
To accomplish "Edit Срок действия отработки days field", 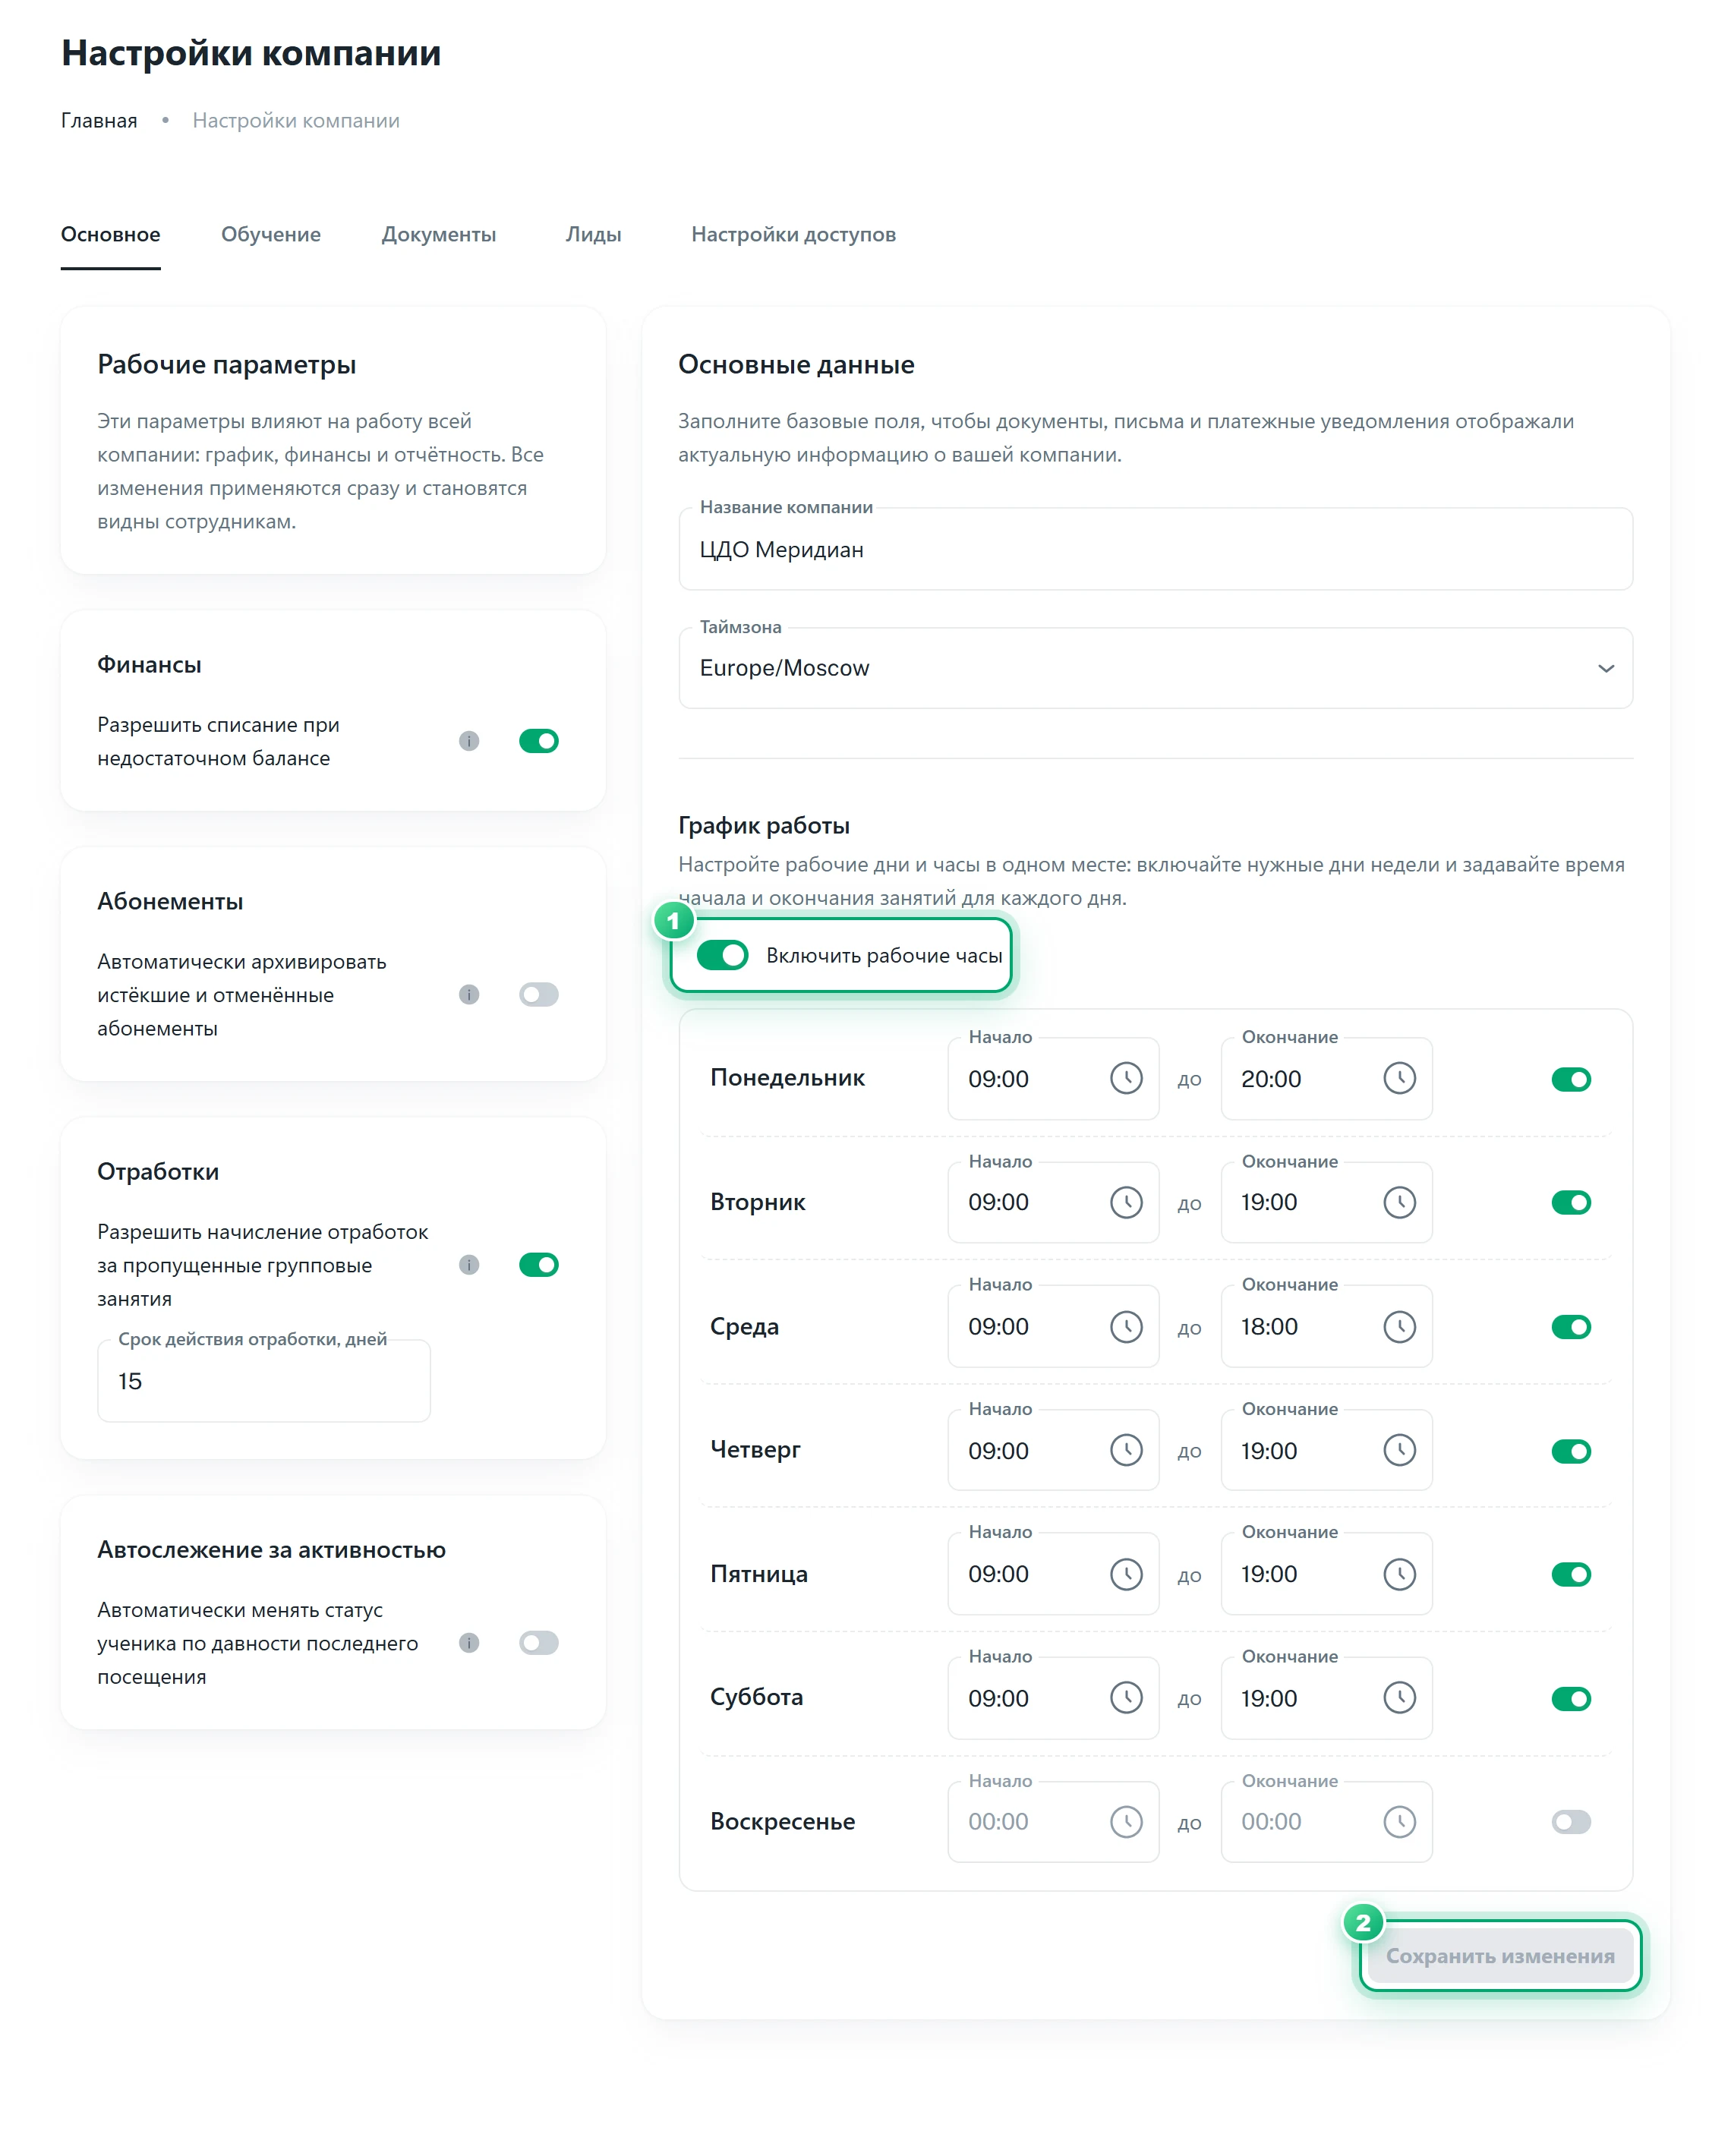I will tap(264, 1381).
